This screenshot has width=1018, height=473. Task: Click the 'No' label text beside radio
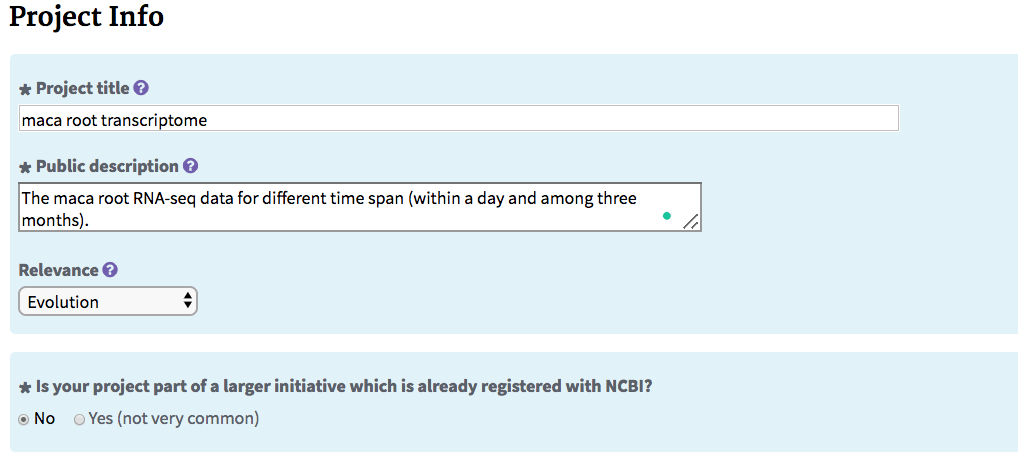click(44, 418)
